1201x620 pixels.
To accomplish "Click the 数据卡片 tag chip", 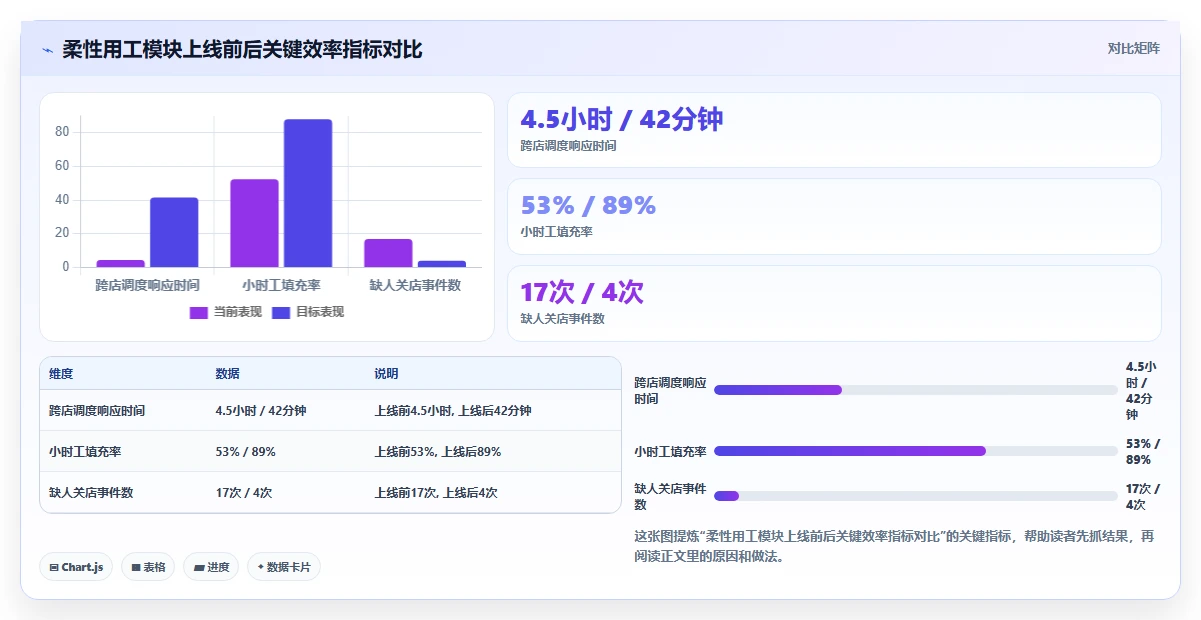I will [x=284, y=567].
